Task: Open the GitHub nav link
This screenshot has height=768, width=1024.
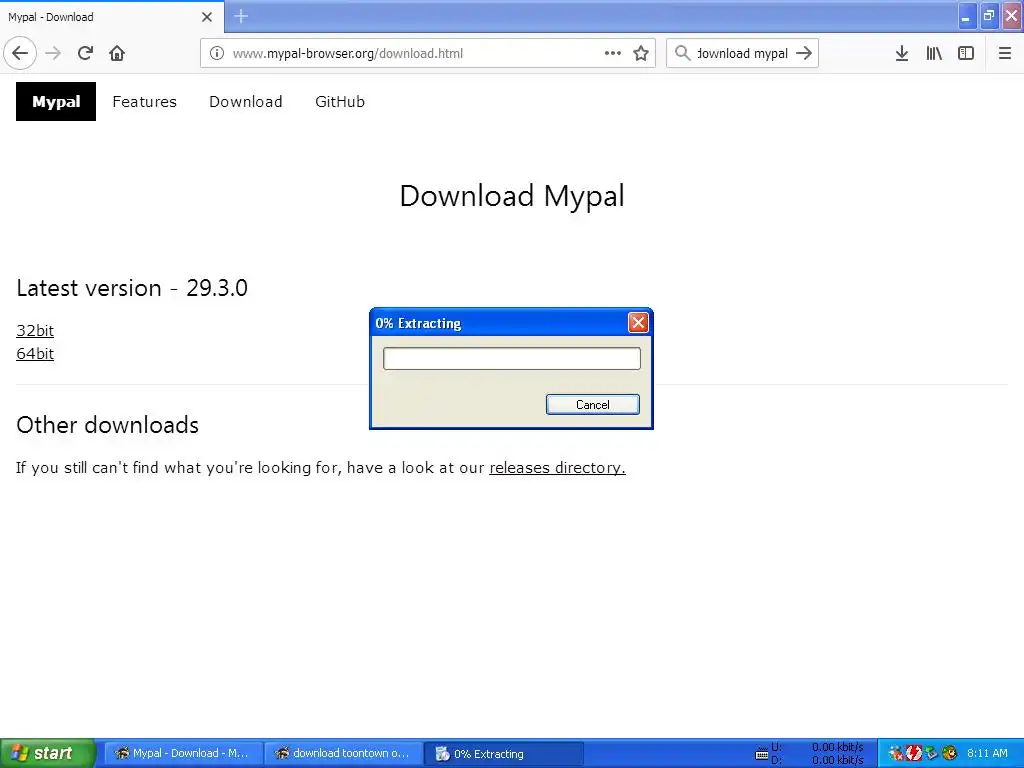Action: tap(340, 102)
